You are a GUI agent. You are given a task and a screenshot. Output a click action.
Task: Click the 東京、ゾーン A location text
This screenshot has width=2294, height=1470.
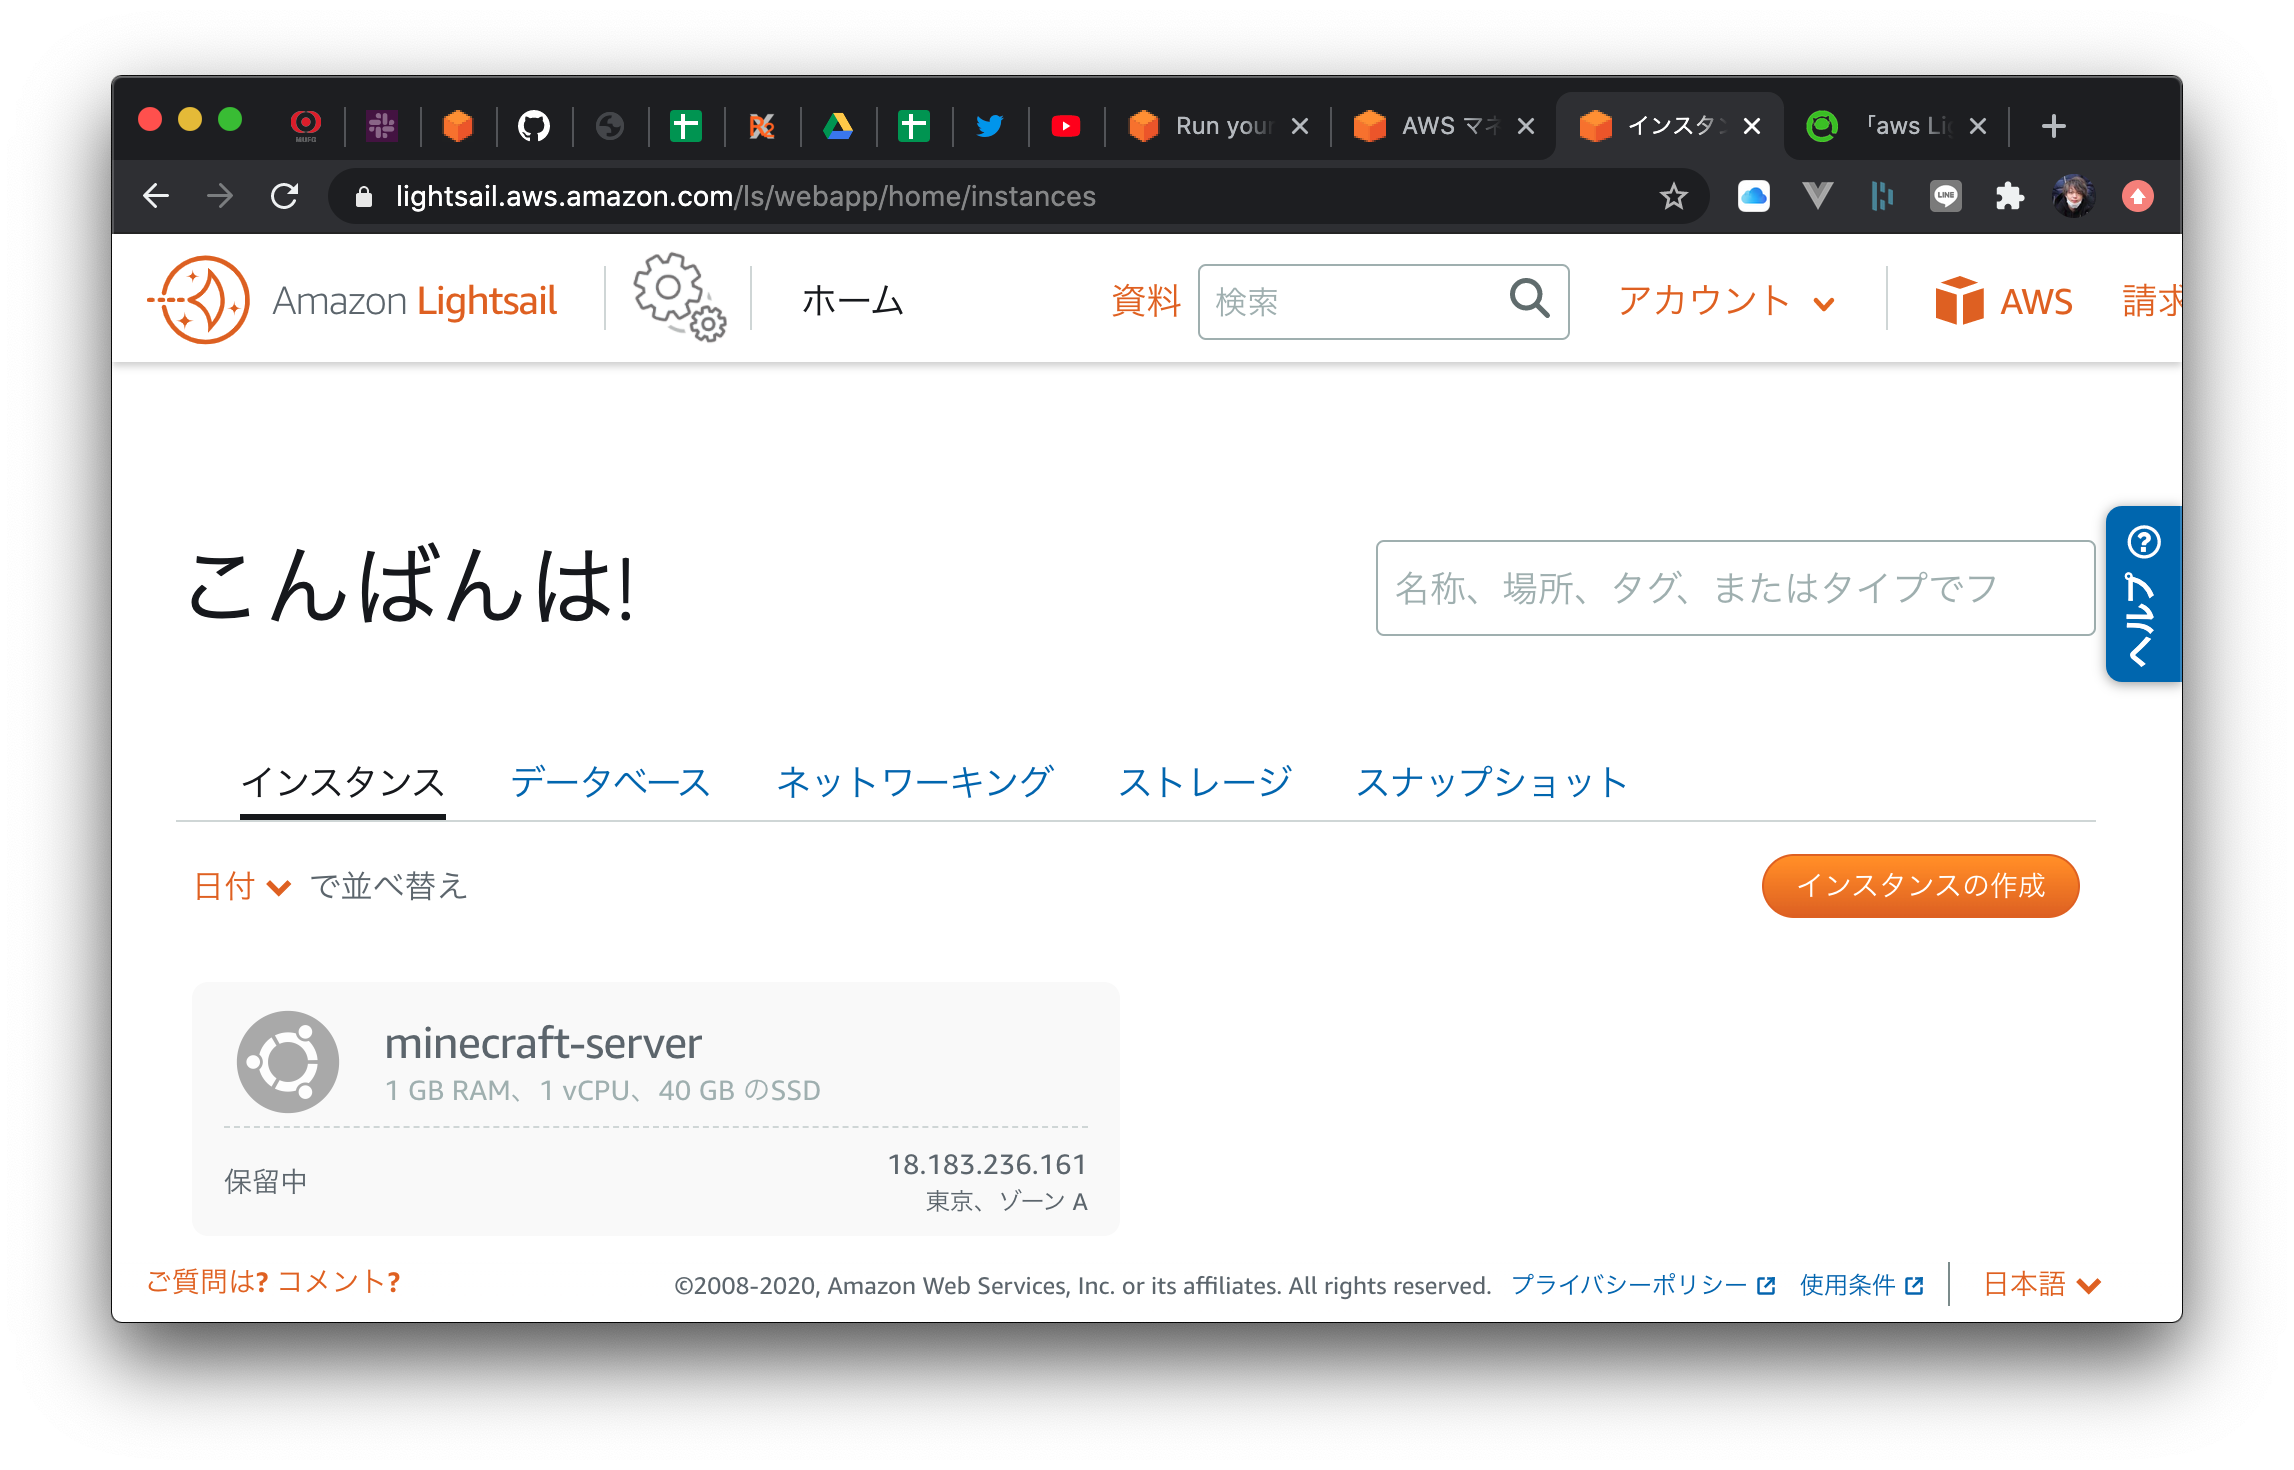coord(1006,1201)
